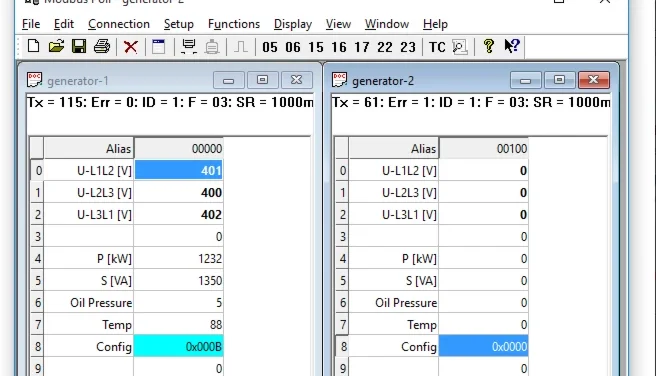Open the Display menu
This screenshot has height=376, width=656.
pos(293,24)
